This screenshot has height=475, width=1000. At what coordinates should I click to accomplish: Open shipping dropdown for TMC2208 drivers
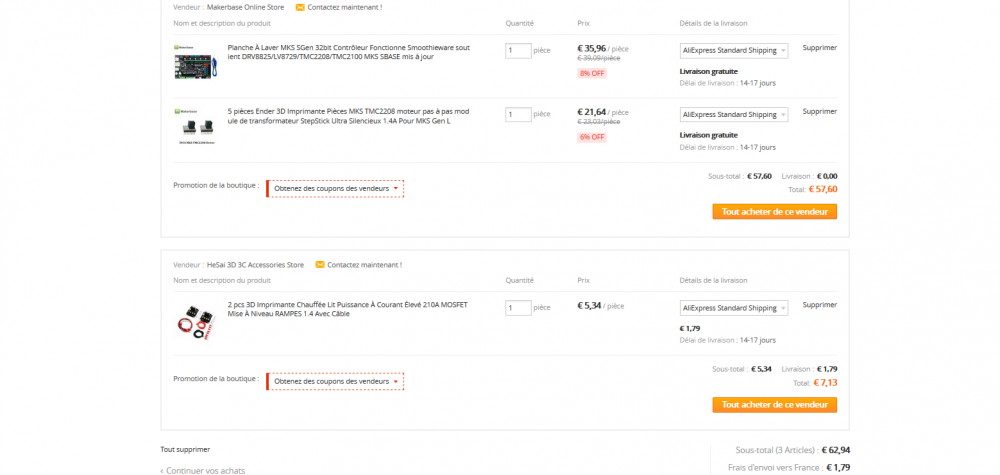point(734,115)
